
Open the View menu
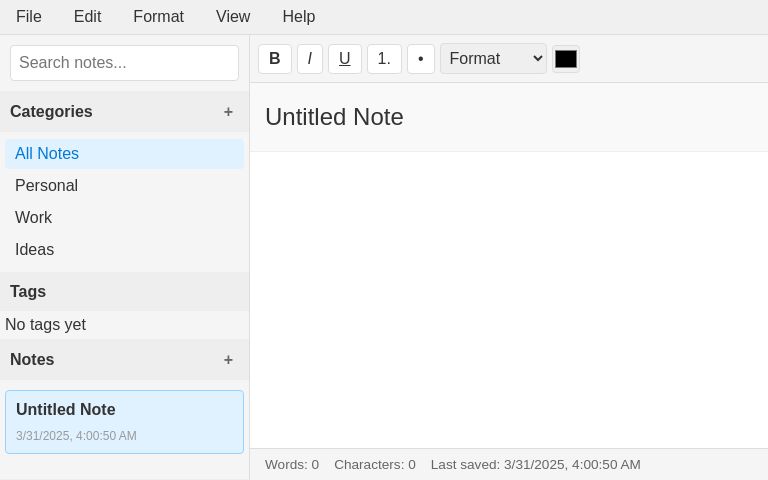pos(233,17)
